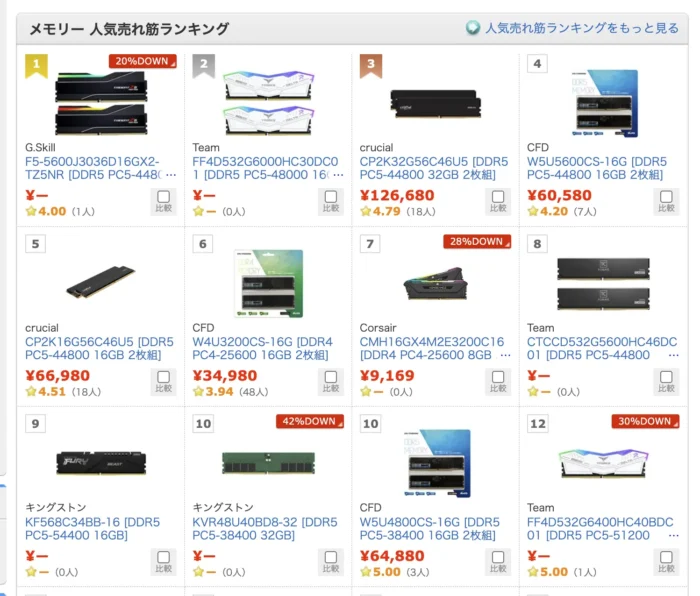
Task: Click the Team CTCCD532G5600HC46DC01 black memory image
Action: point(603,283)
